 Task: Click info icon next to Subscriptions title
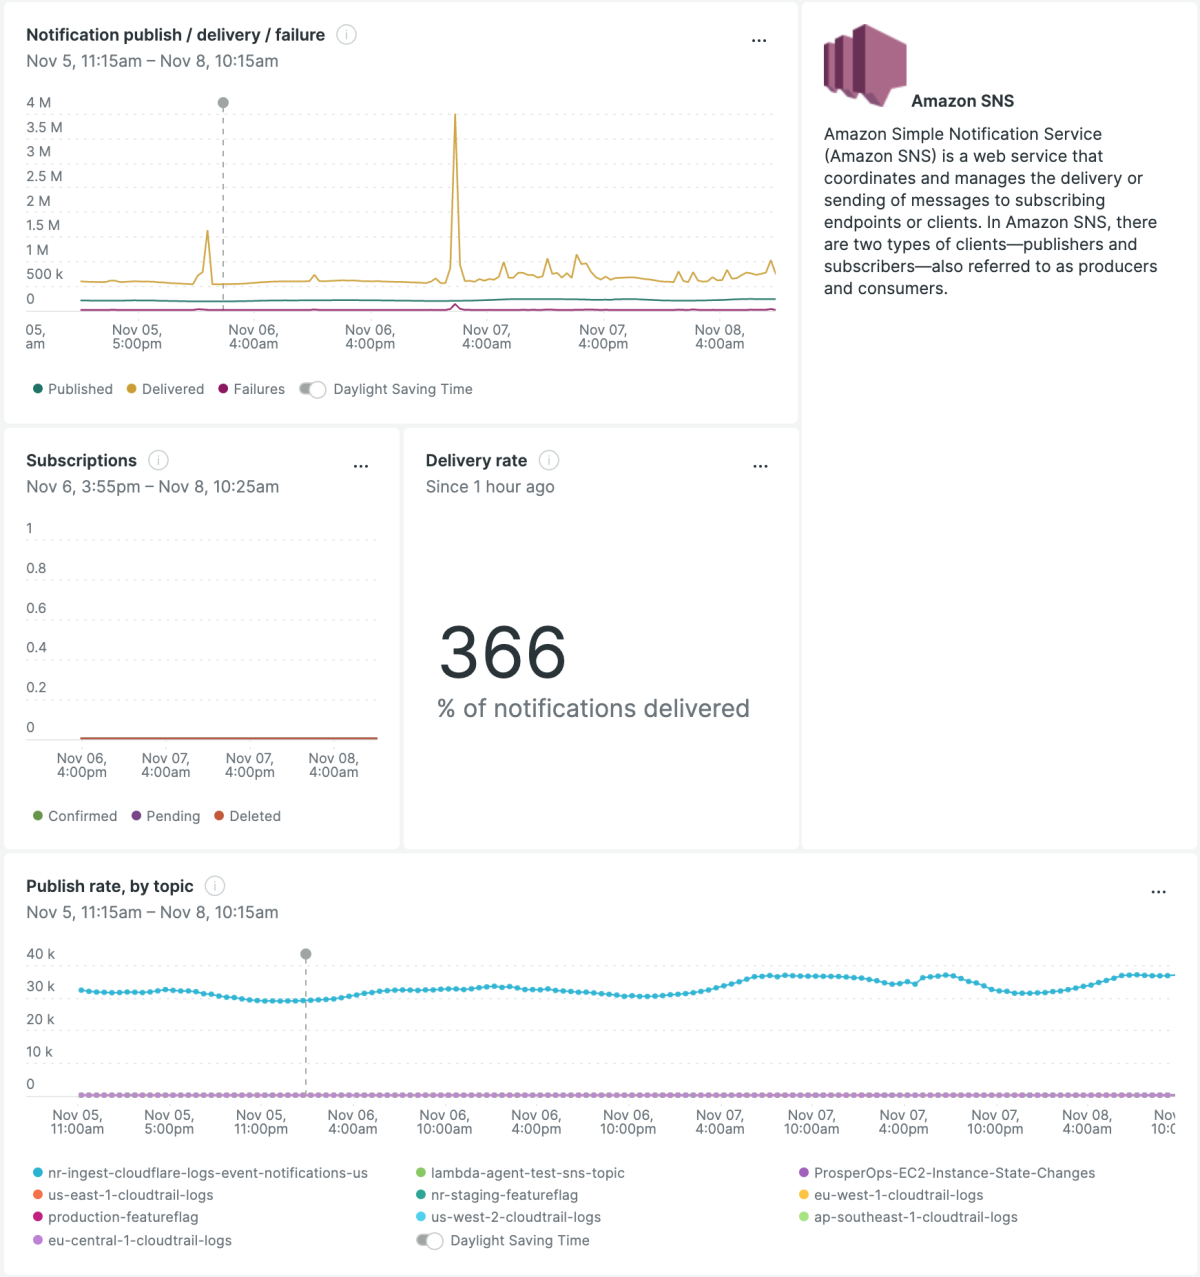[x=158, y=460]
